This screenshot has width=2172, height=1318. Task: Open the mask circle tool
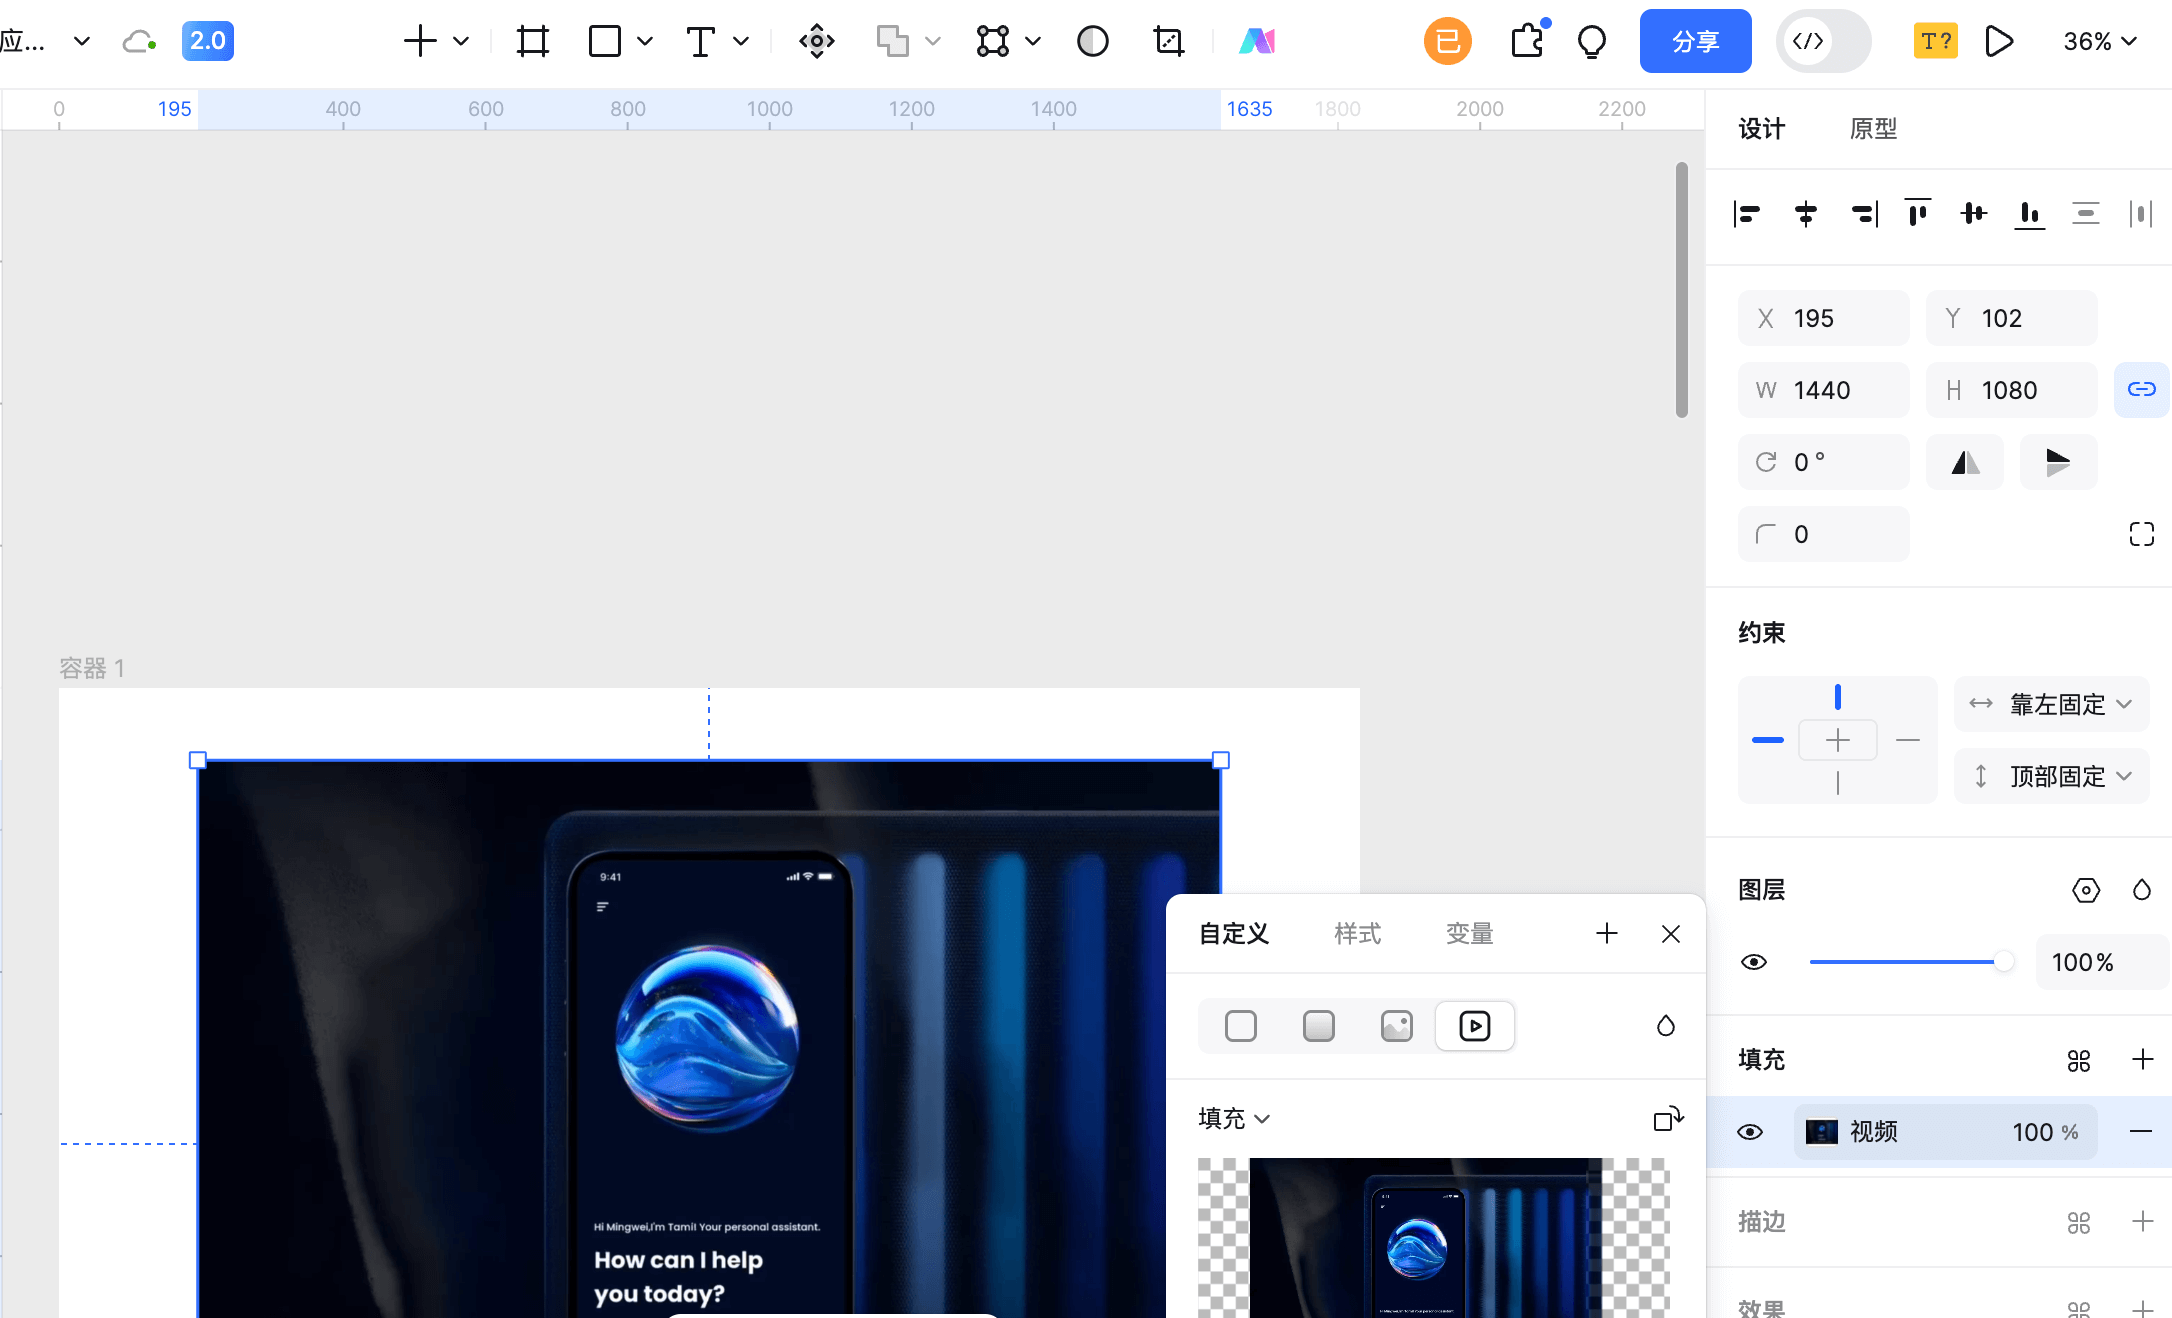[1092, 41]
